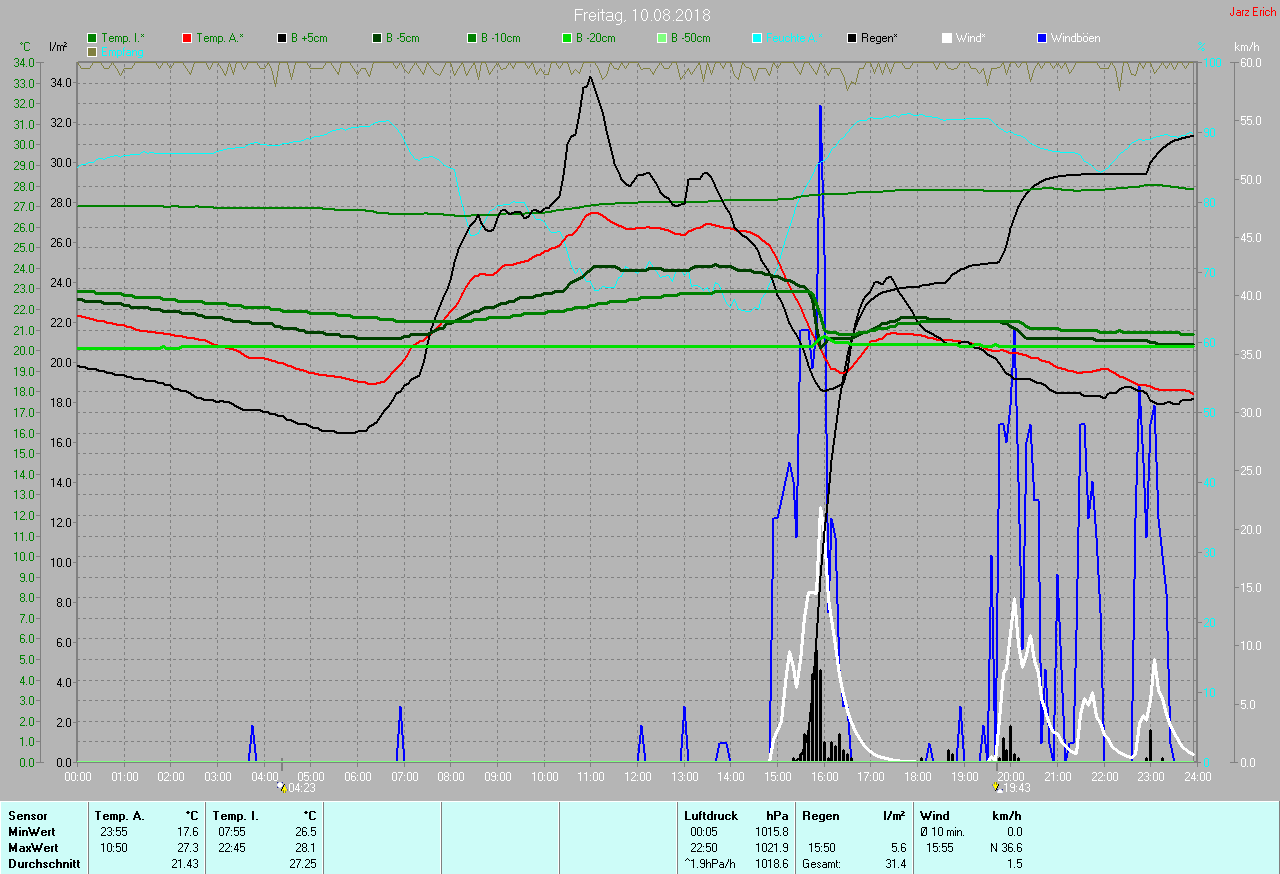Select the total rain value '31.4'
This screenshot has height=874, width=1280.
point(894,864)
